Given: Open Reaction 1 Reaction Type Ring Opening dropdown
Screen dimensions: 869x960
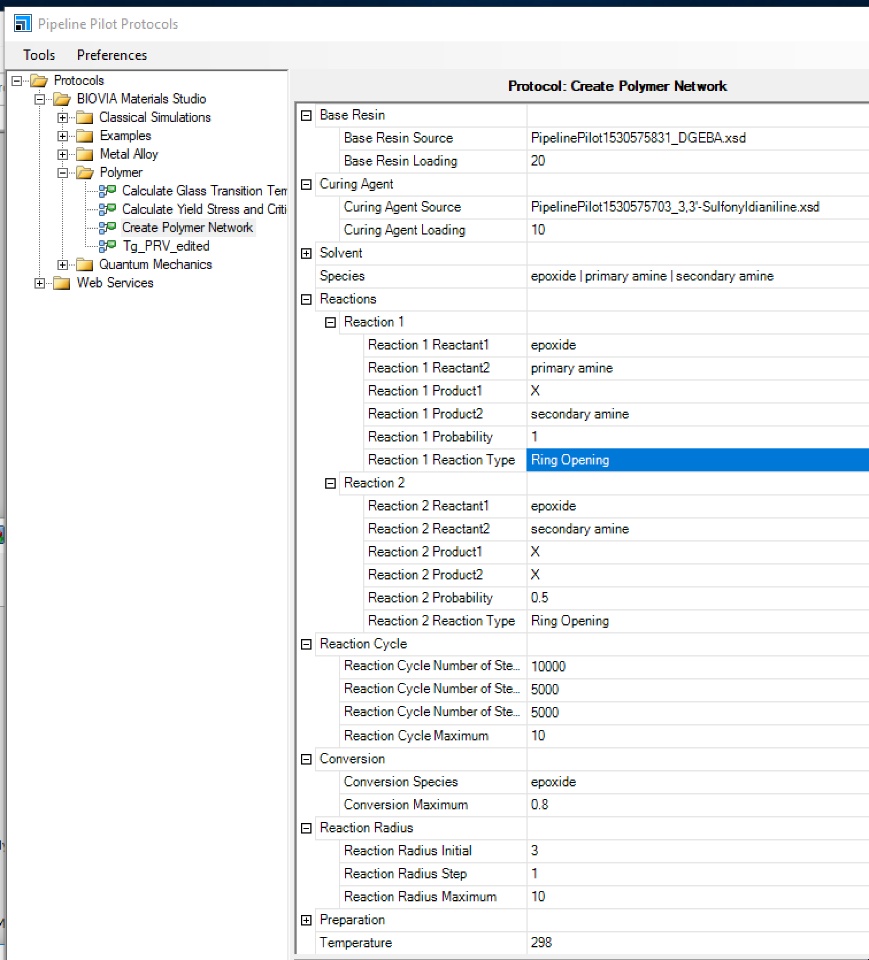Looking at the screenshot, I should point(698,460).
